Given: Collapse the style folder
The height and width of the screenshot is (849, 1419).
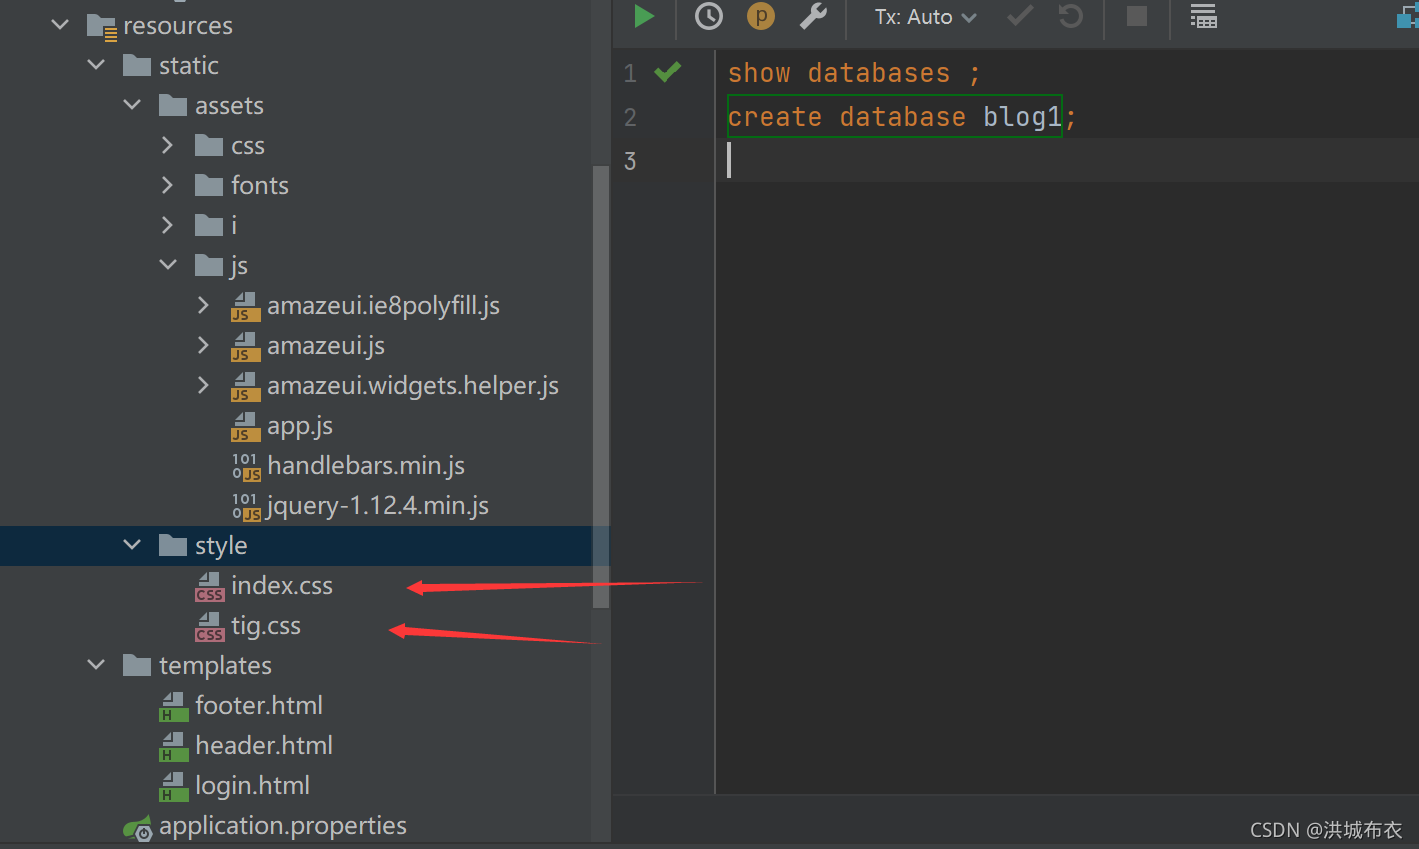Looking at the screenshot, I should pyautogui.click(x=132, y=545).
